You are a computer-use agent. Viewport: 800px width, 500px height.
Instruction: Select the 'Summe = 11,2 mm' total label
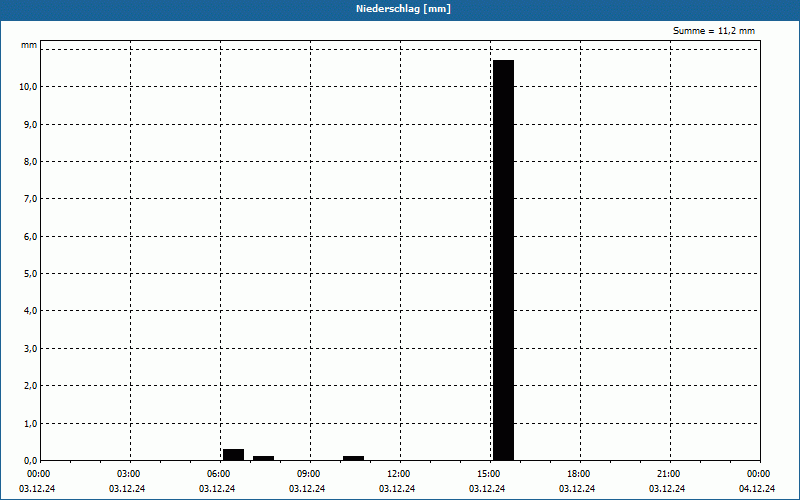[x=714, y=31]
